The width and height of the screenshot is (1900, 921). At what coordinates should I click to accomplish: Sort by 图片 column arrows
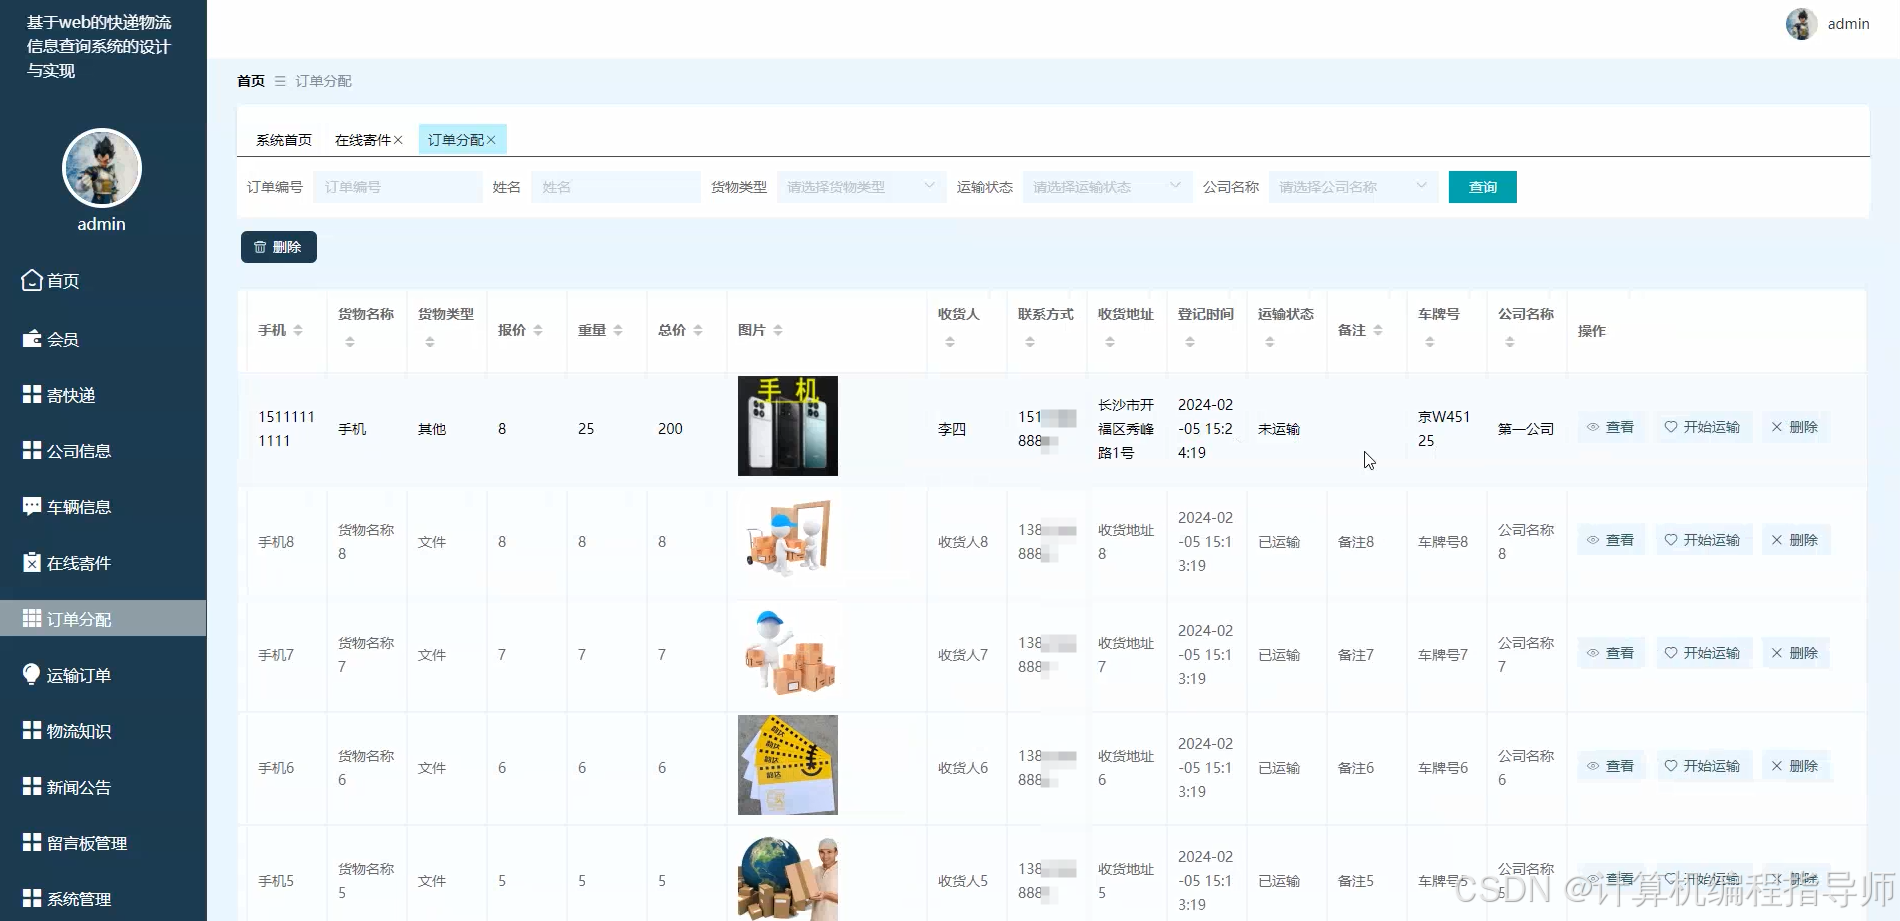[778, 331]
